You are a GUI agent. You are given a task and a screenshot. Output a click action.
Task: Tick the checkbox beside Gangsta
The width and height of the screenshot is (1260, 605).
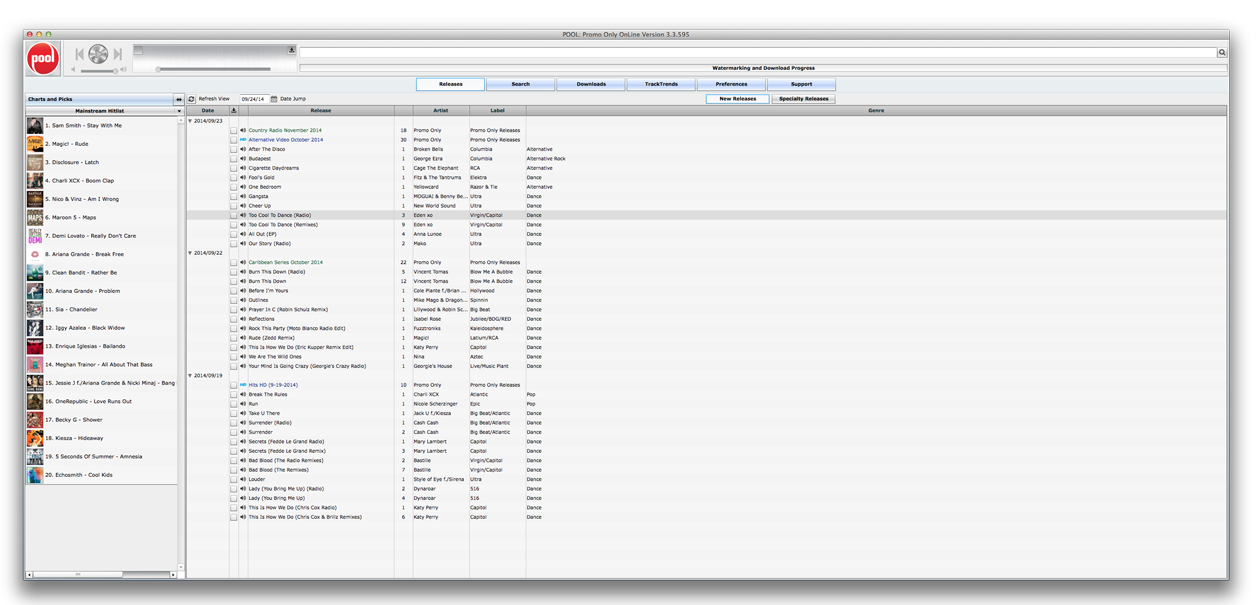[x=234, y=197]
